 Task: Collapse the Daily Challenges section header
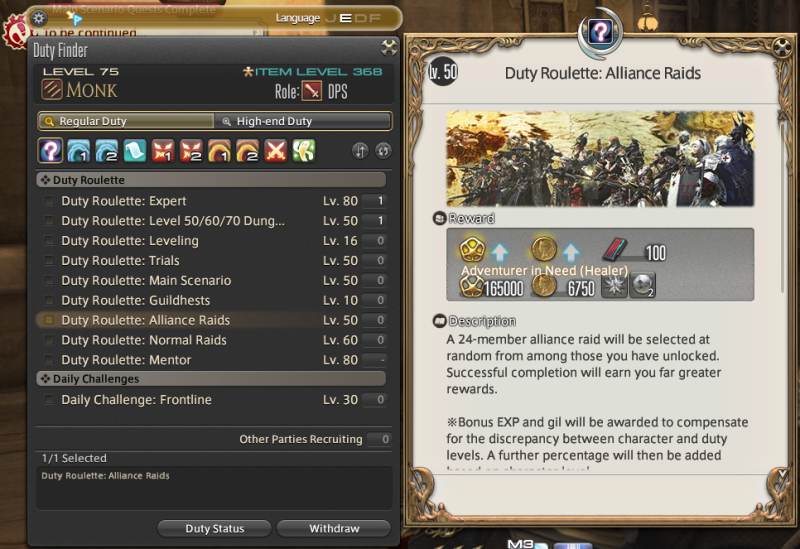[x=211, y=379]
